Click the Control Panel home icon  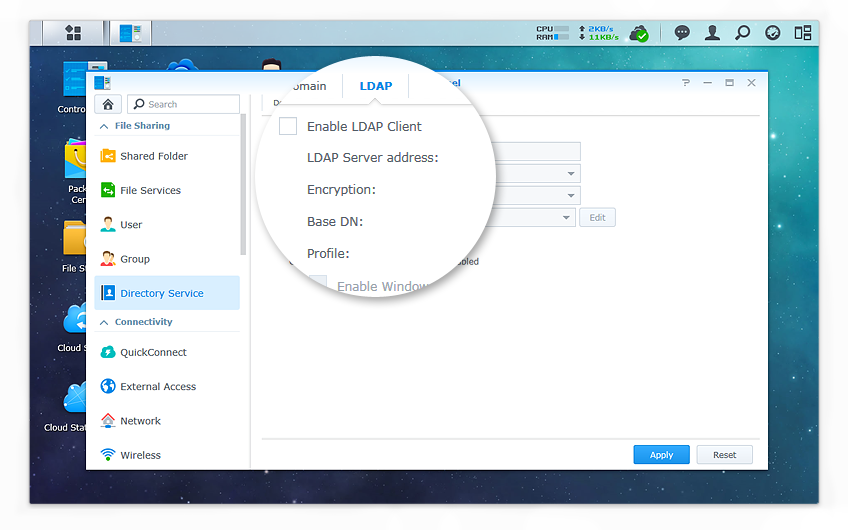108,104
